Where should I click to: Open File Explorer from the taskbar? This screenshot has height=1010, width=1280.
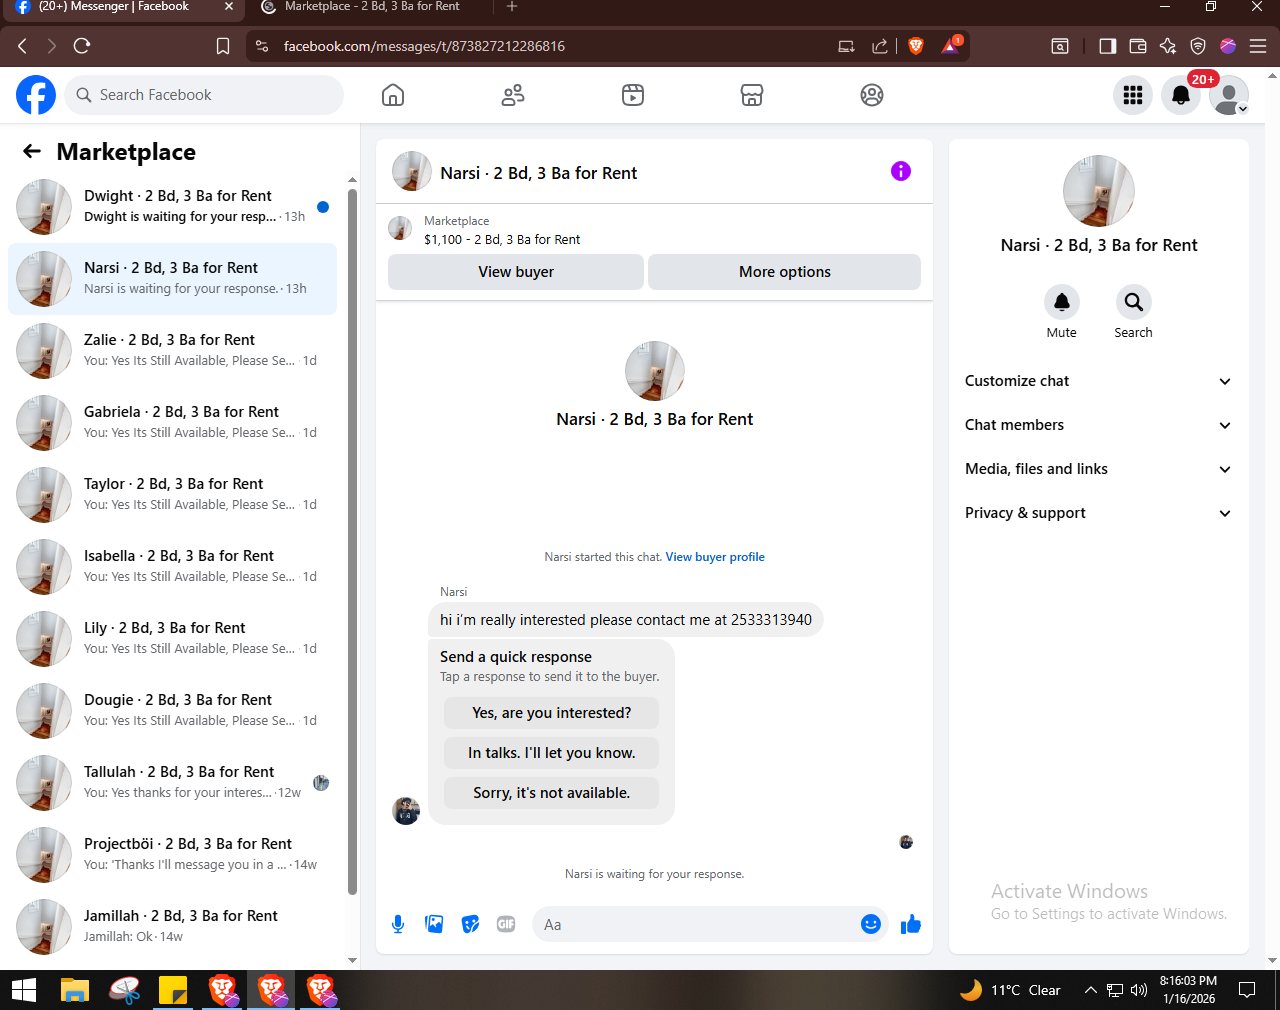coord(75,990)
